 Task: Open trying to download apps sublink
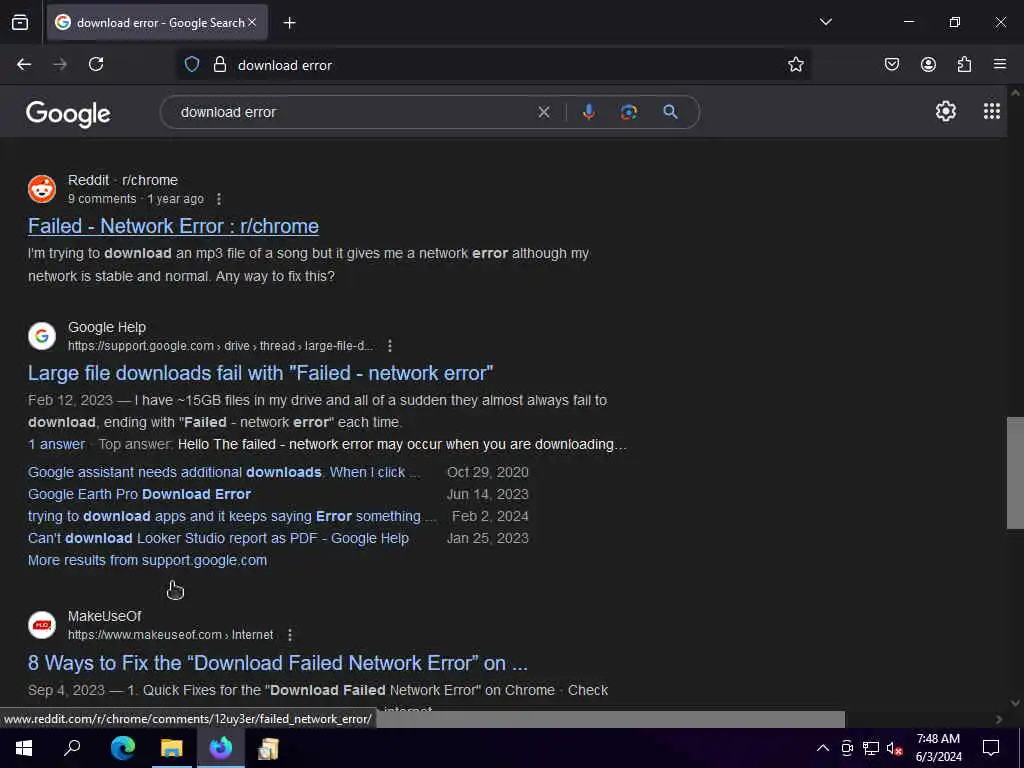pyautogui.click(x=232, y=516)
